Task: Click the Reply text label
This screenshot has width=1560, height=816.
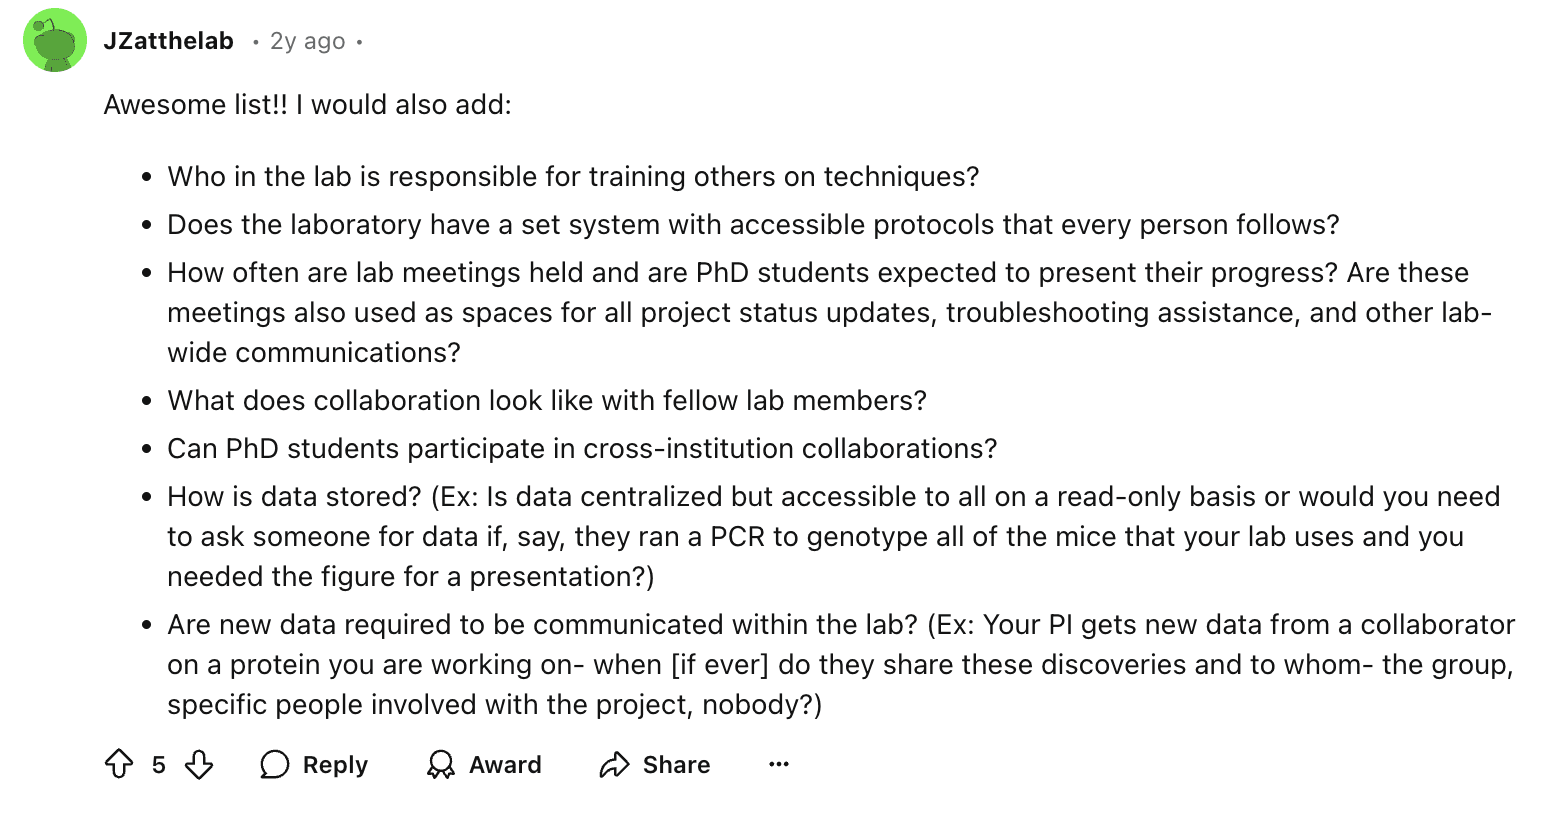Action: pyautogui.click(x=335, y=765)
